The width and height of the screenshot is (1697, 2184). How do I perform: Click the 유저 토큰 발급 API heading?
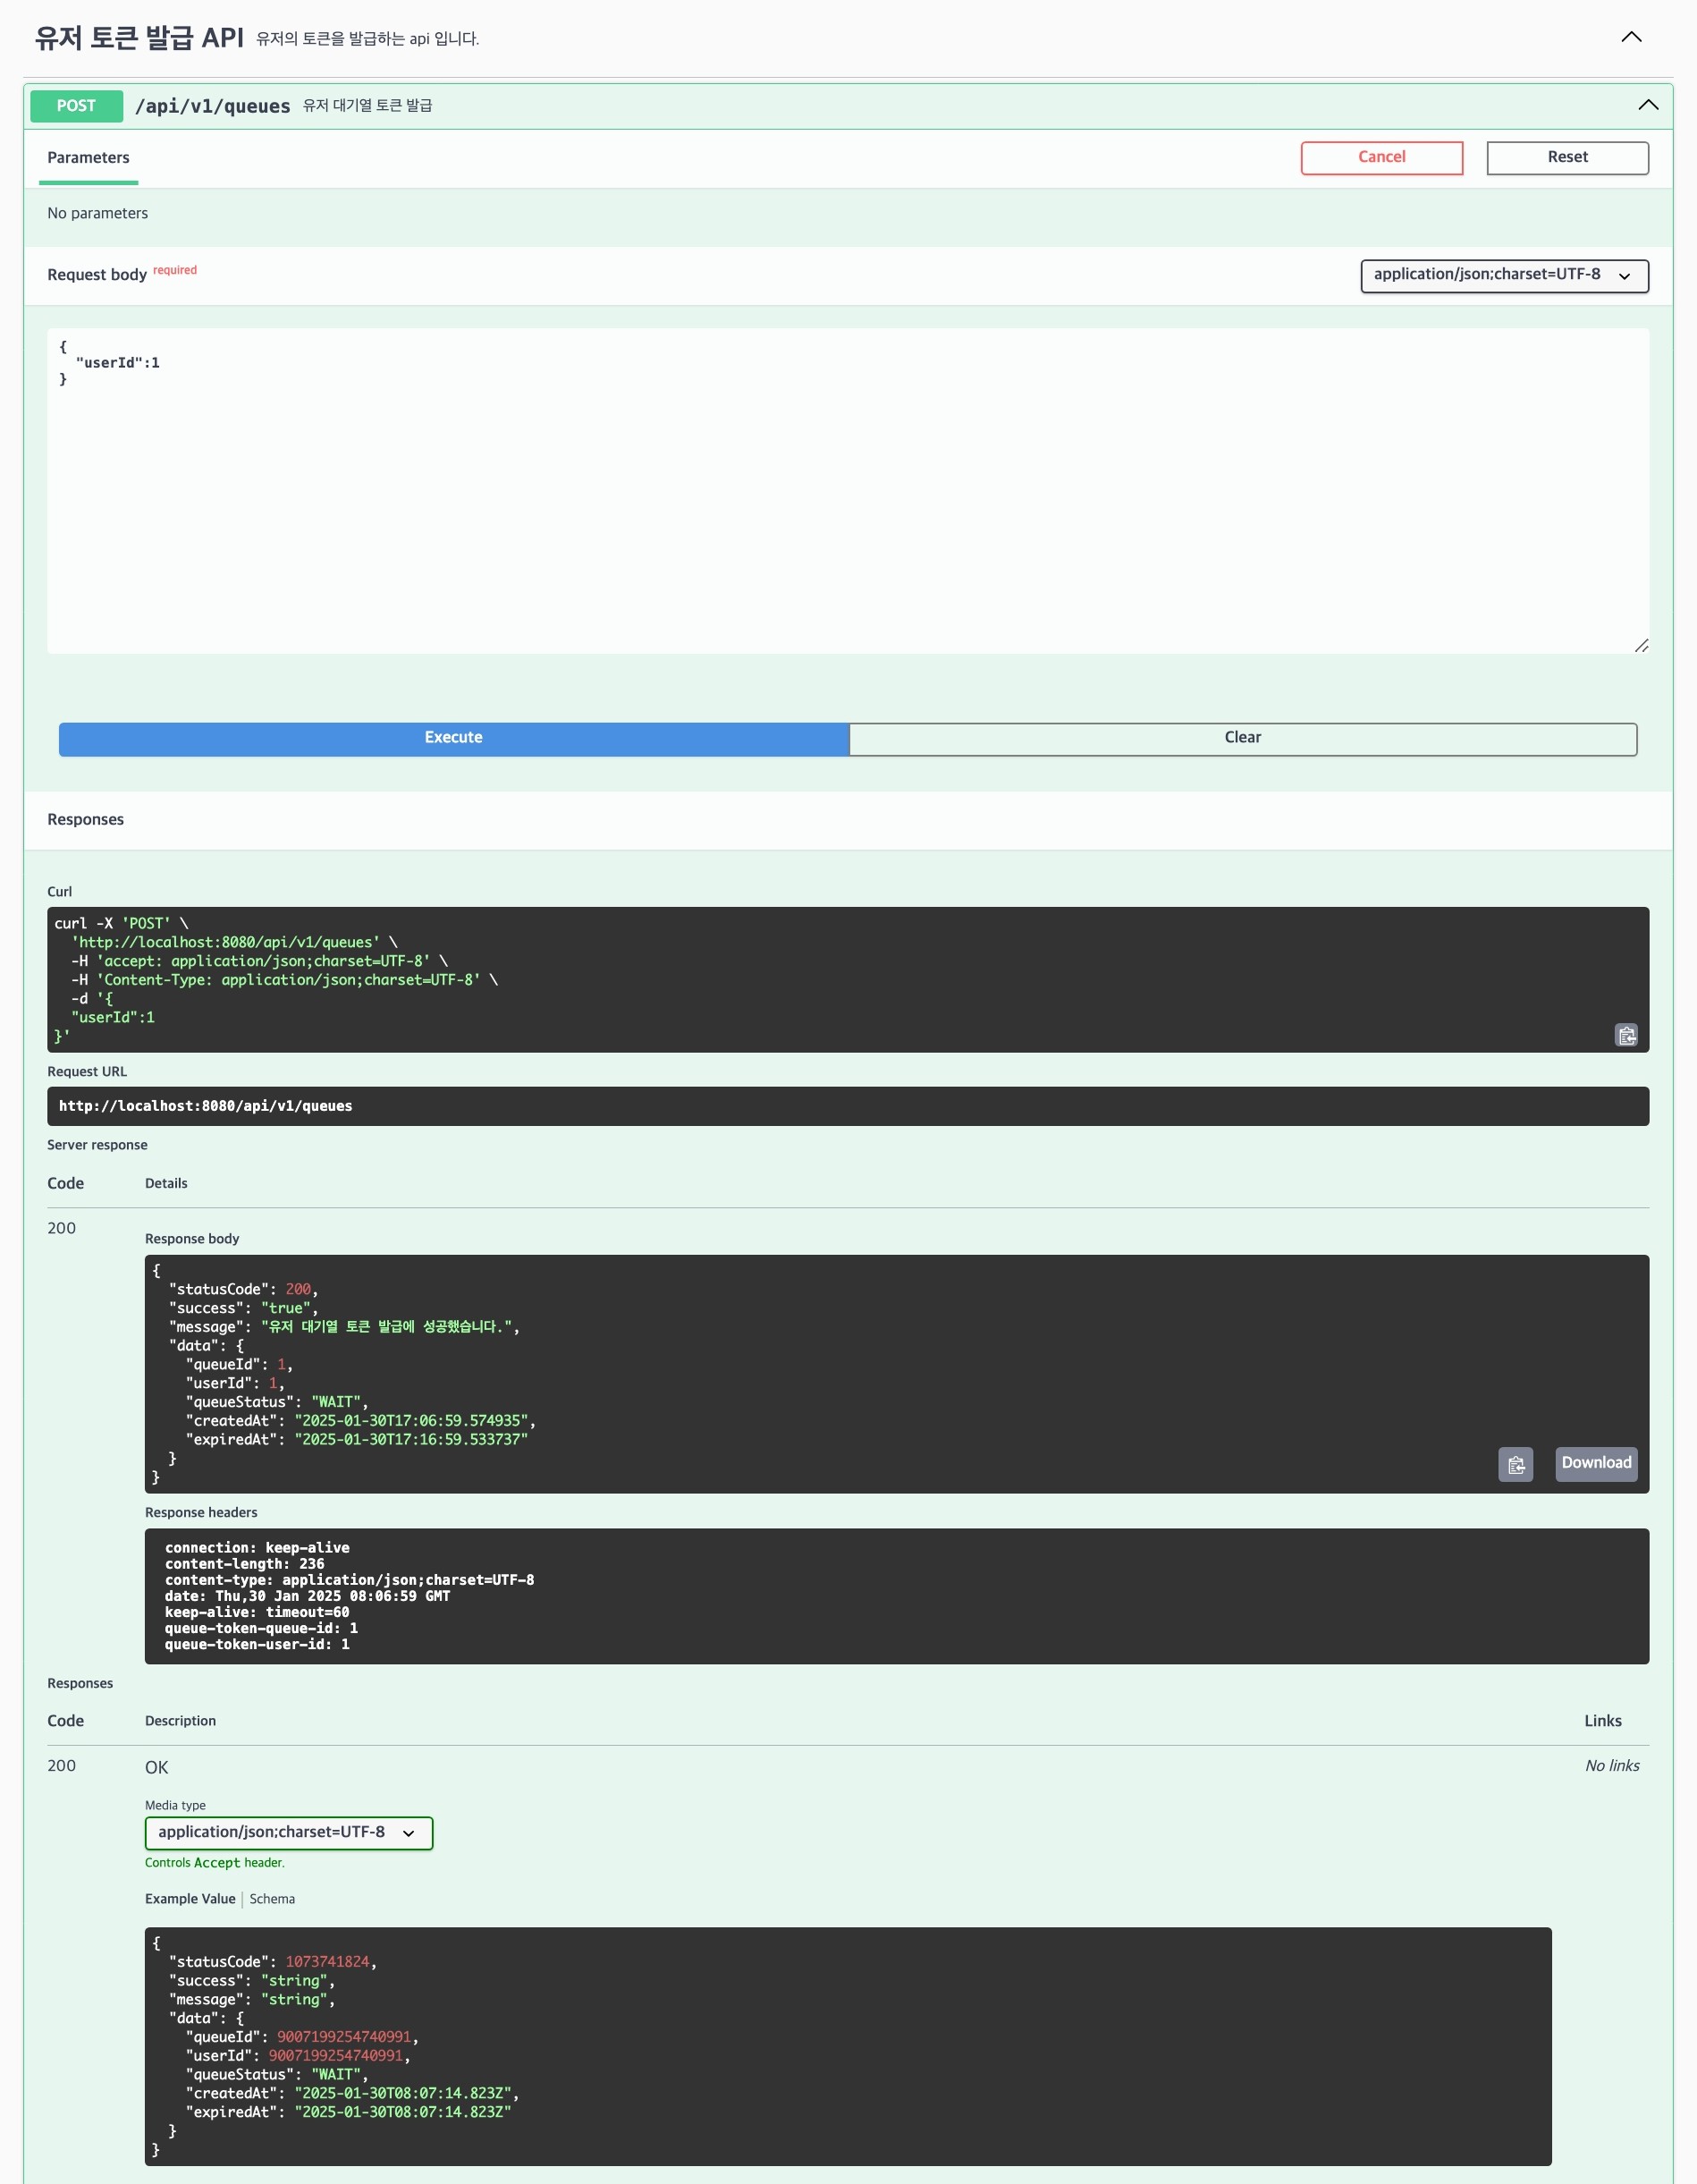[139, 38]
